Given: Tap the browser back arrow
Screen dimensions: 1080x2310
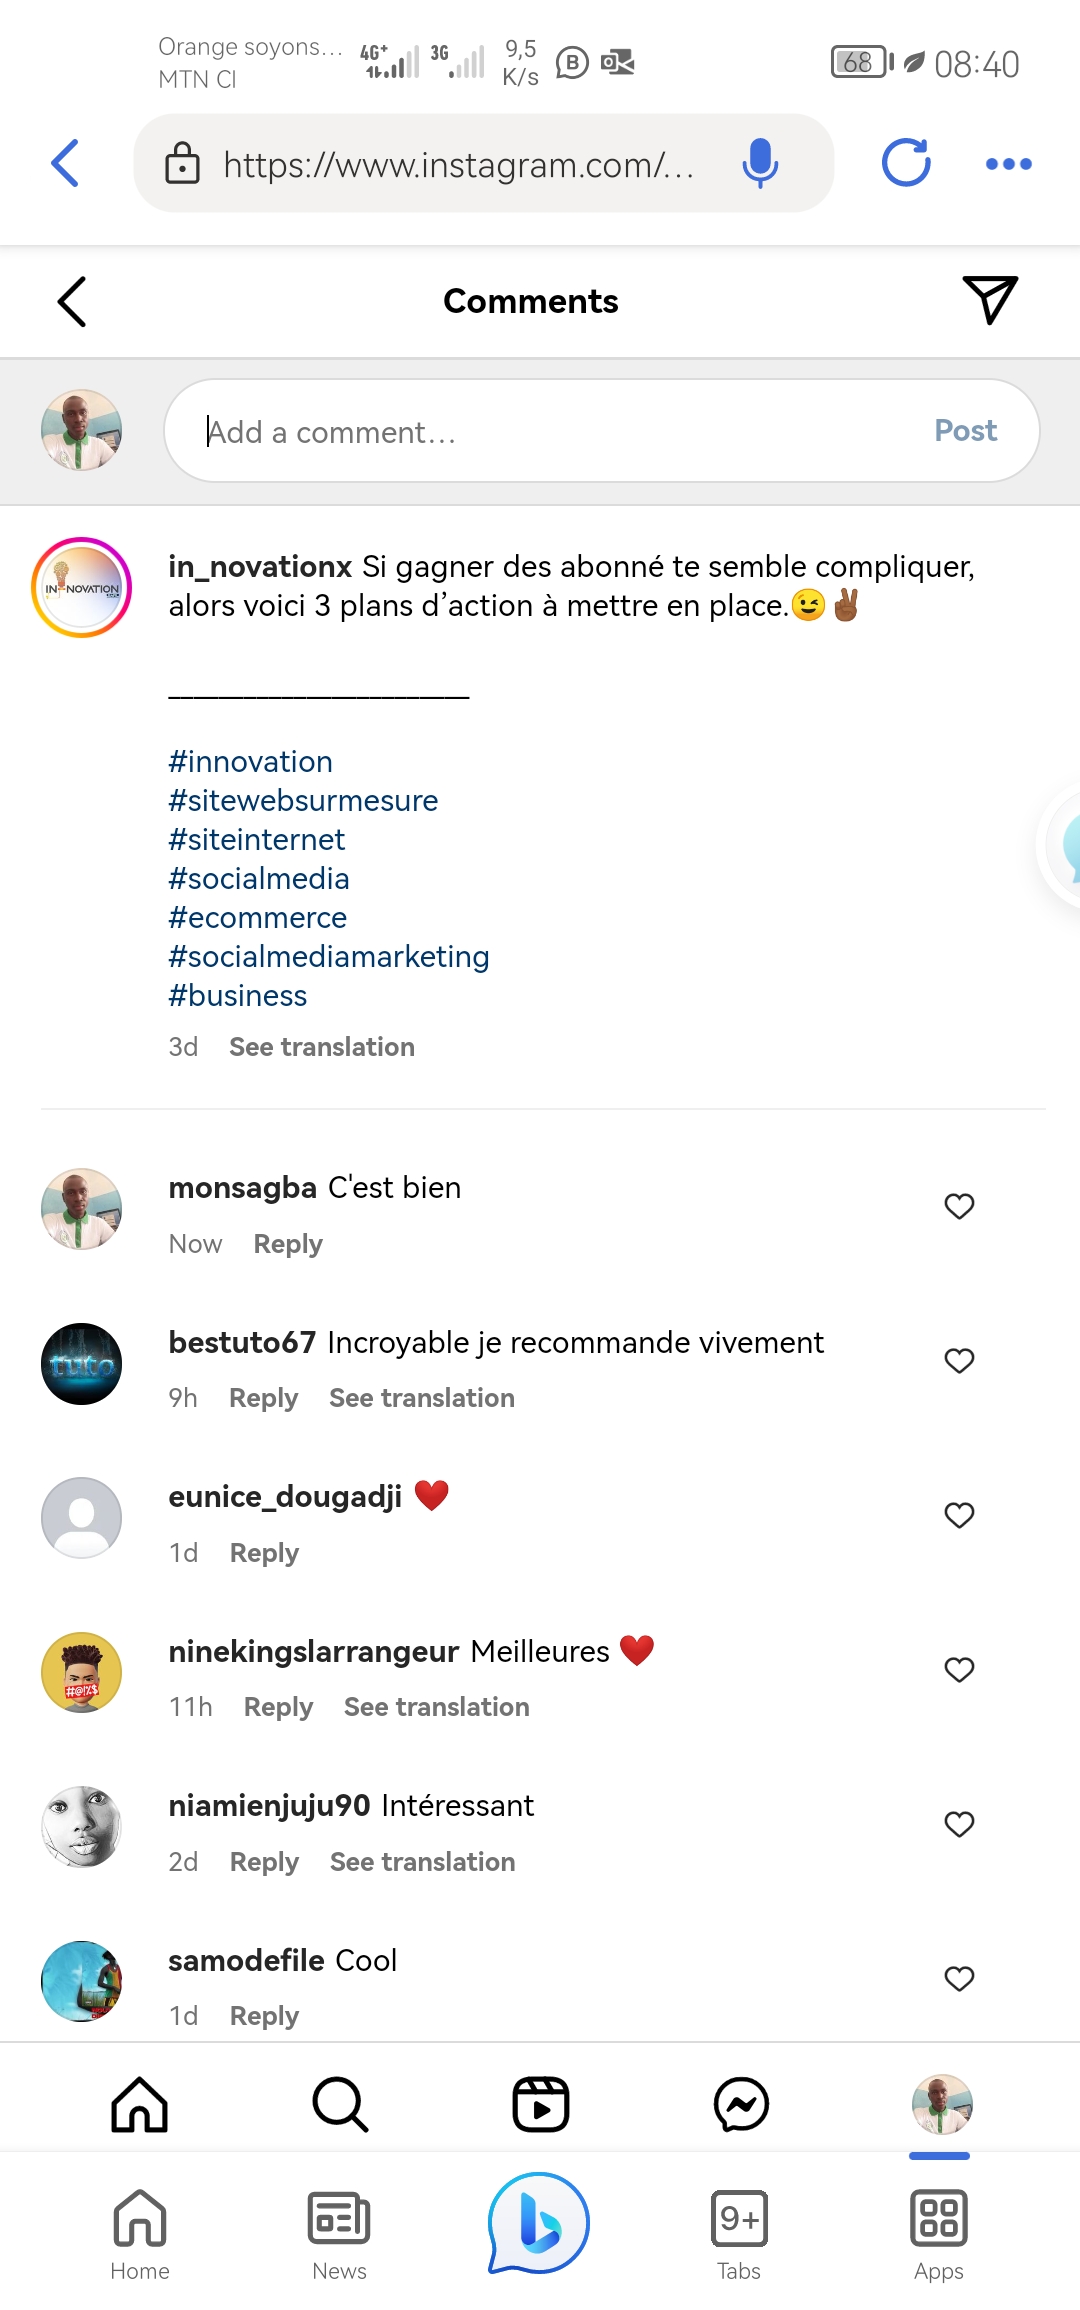Looking at the screenshot, I should tap(66, 163).
